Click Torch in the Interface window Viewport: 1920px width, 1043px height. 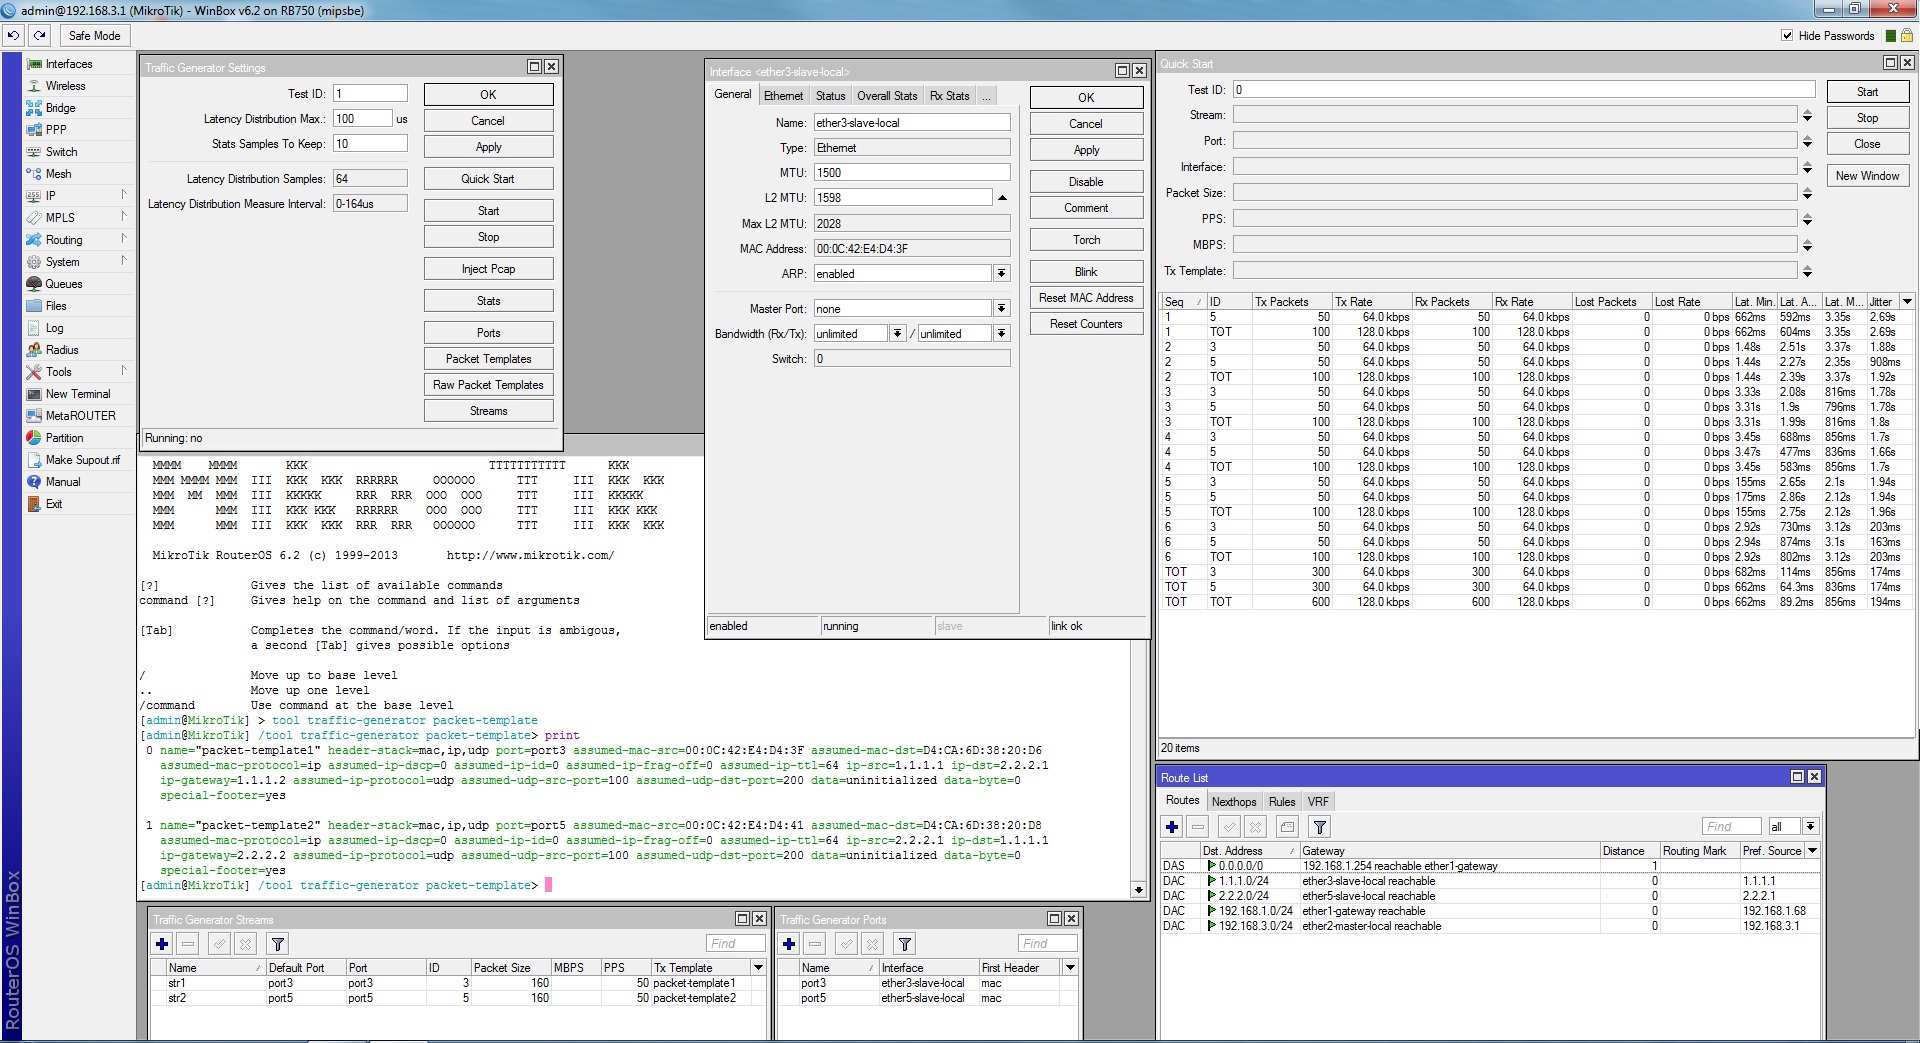(x=1086, y=240)
